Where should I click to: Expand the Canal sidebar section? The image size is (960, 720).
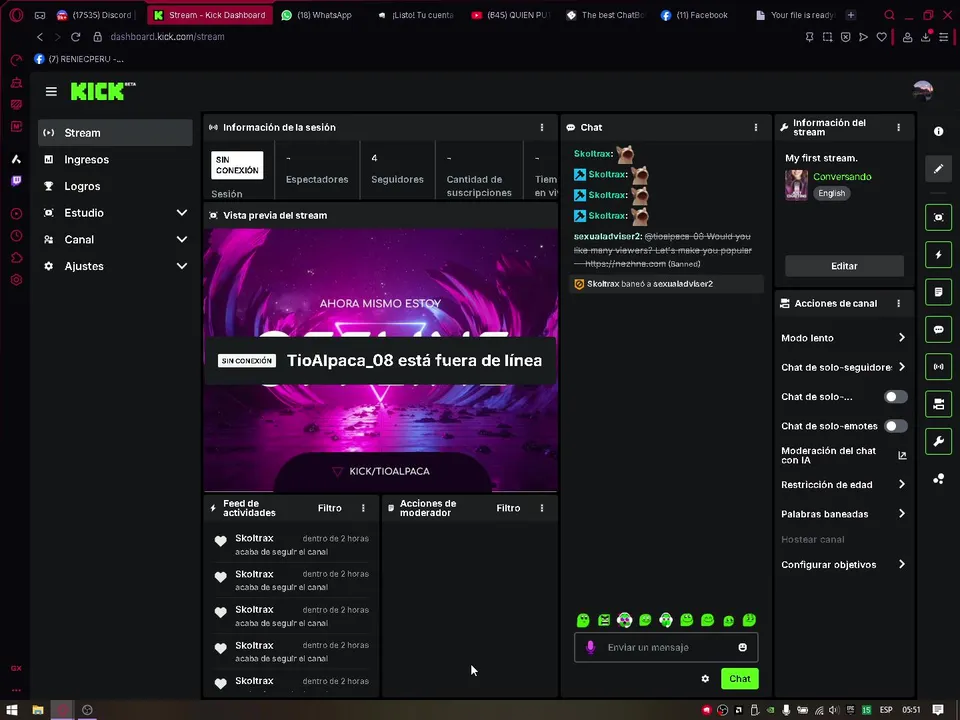tap(115, 239)
